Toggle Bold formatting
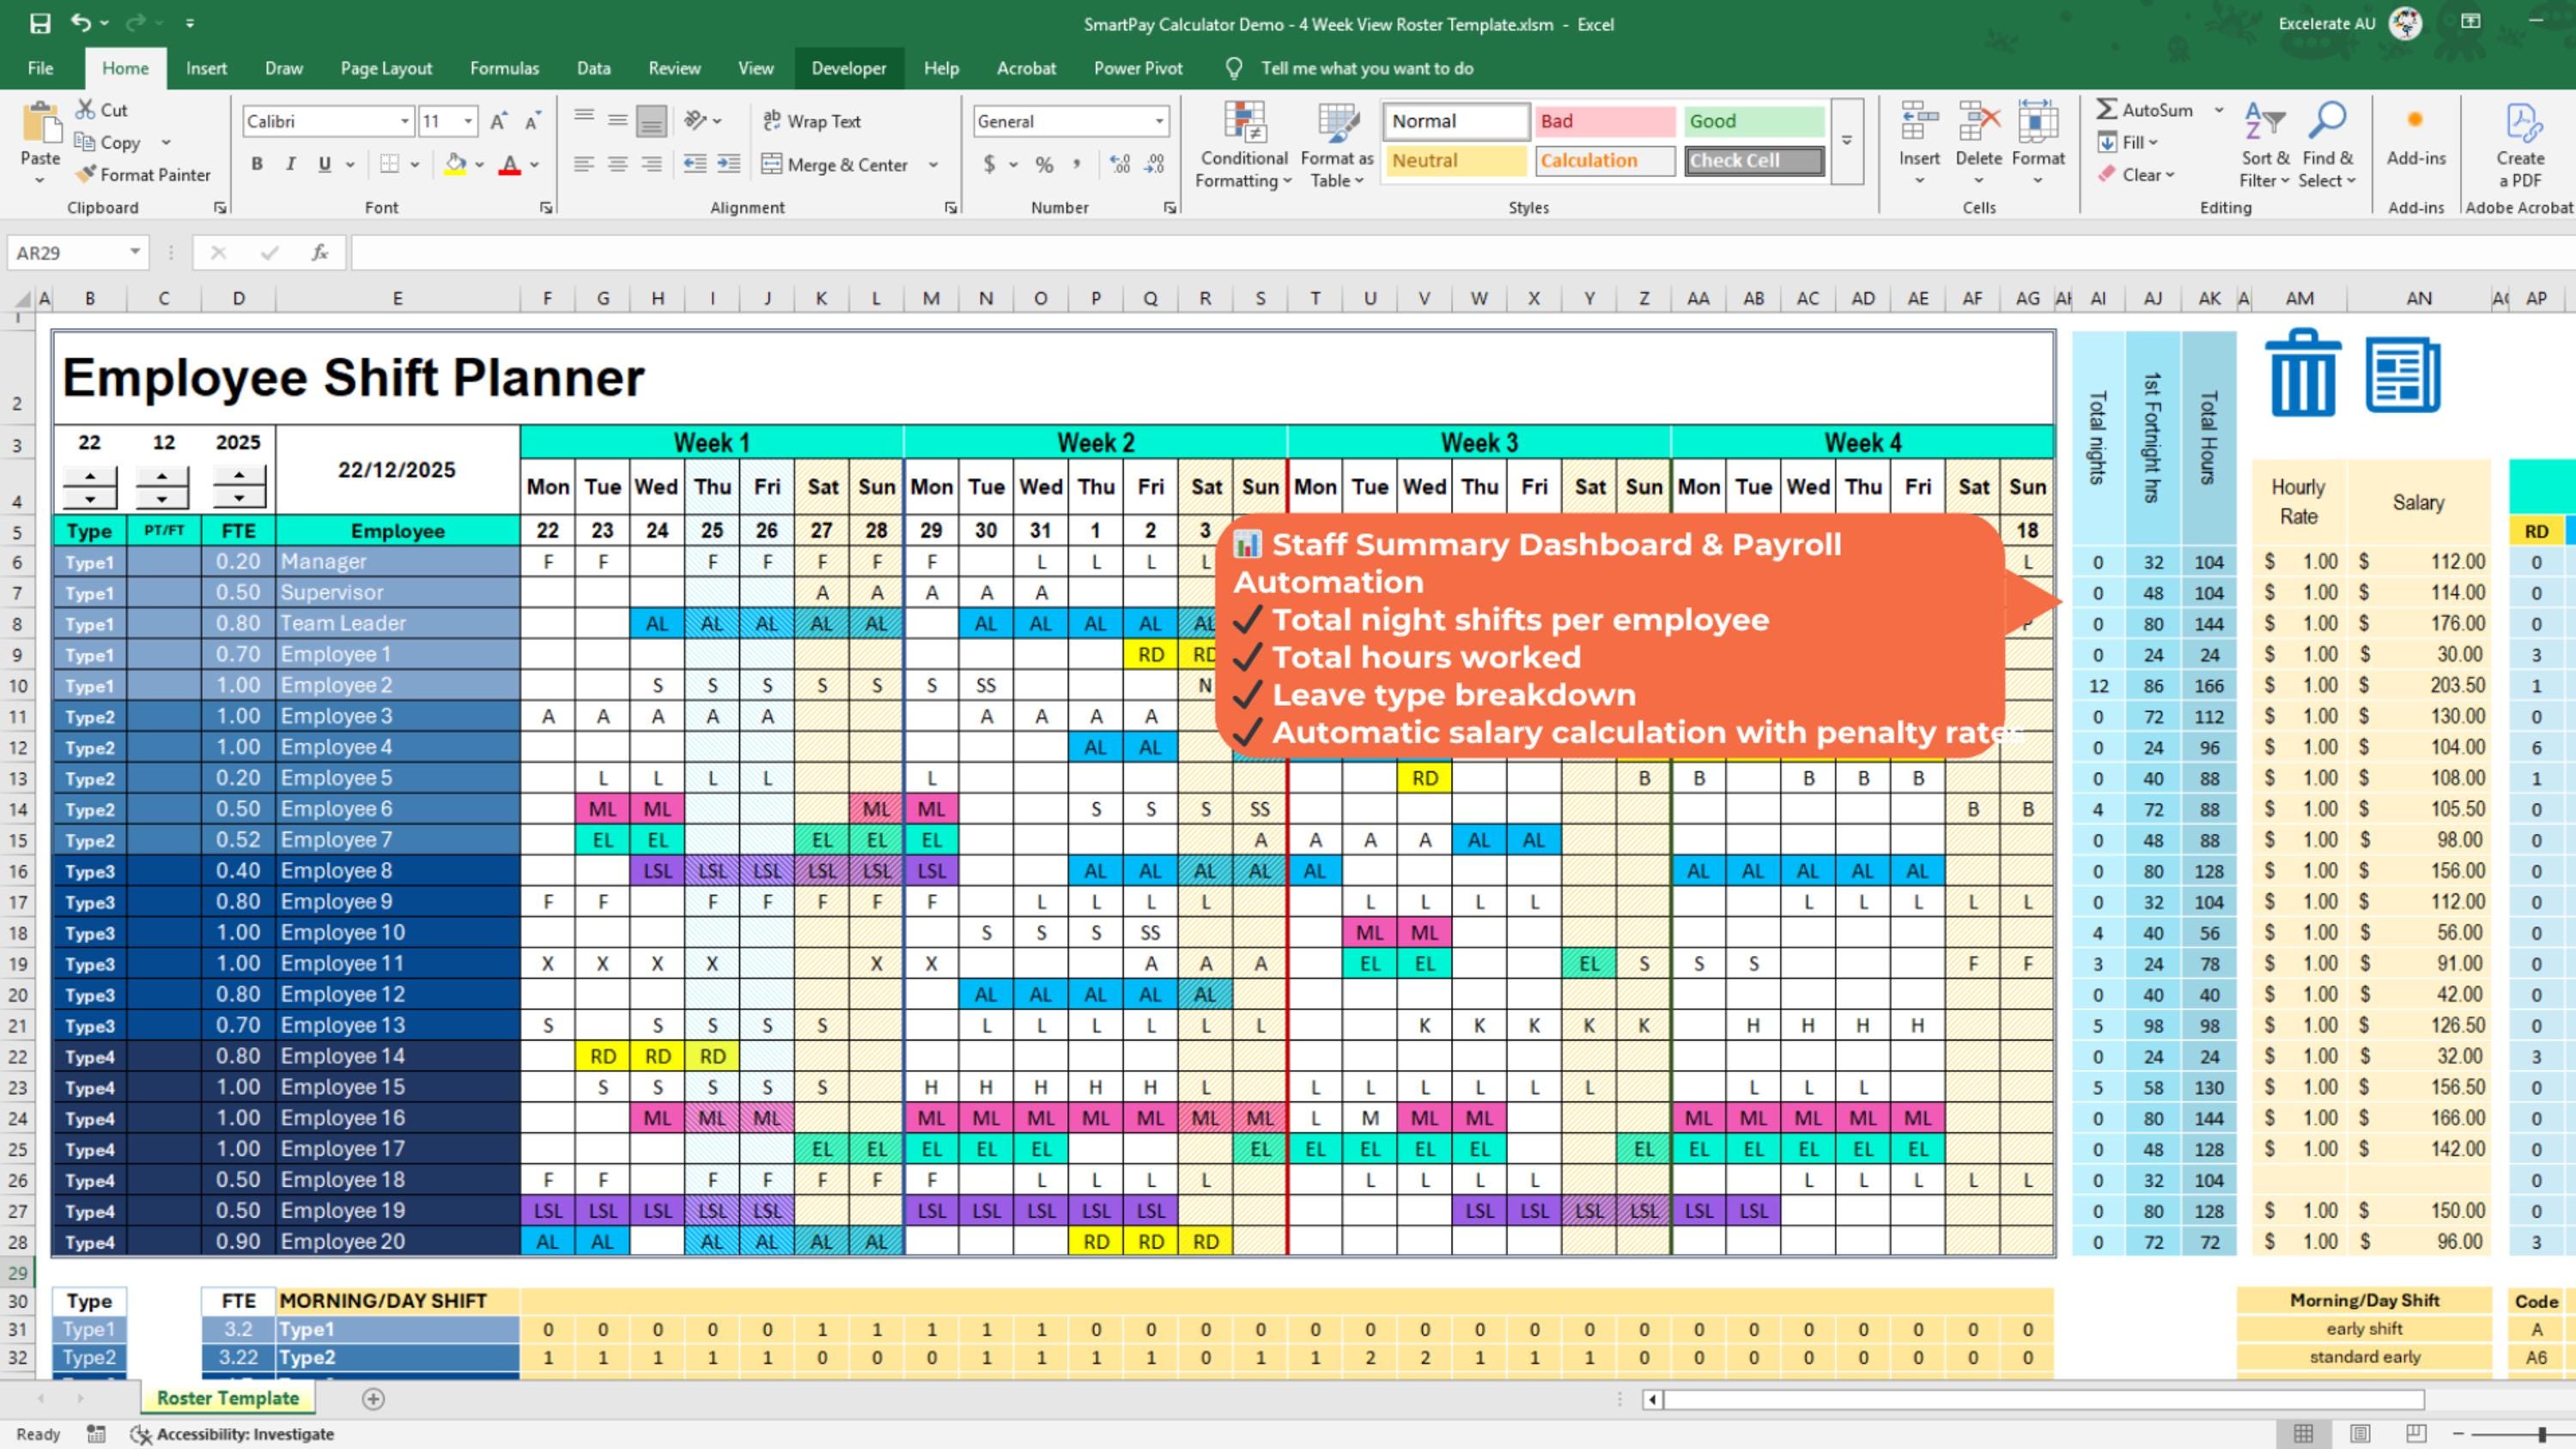The height and width of the screenshot is (1449, 2576). pyautogui.click(x=257, y=164)
